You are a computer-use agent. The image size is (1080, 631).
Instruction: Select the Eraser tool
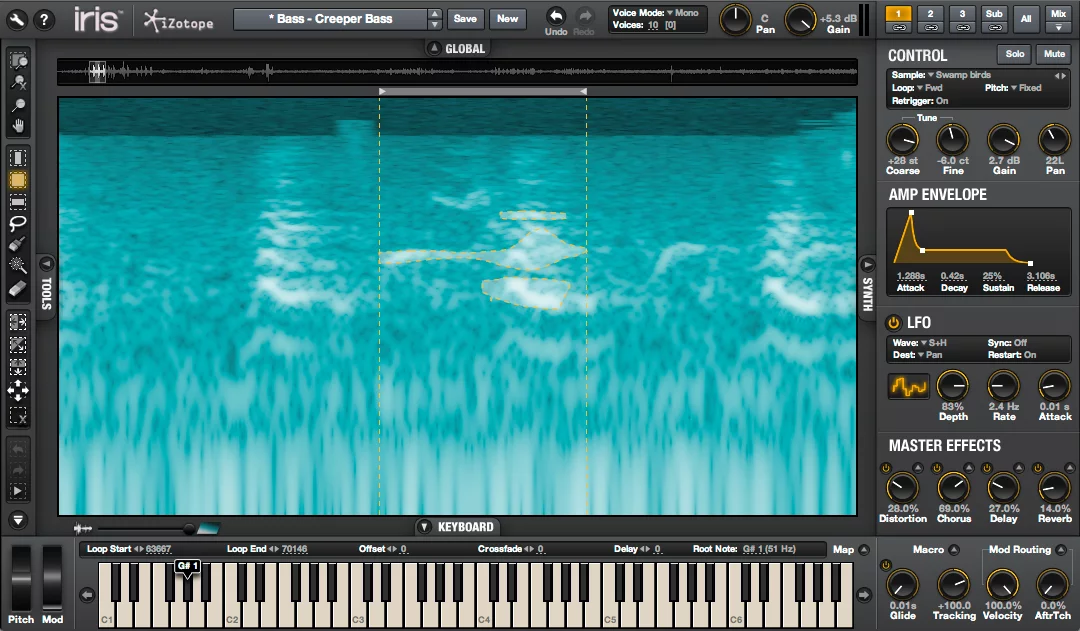[x=17, y=288]
